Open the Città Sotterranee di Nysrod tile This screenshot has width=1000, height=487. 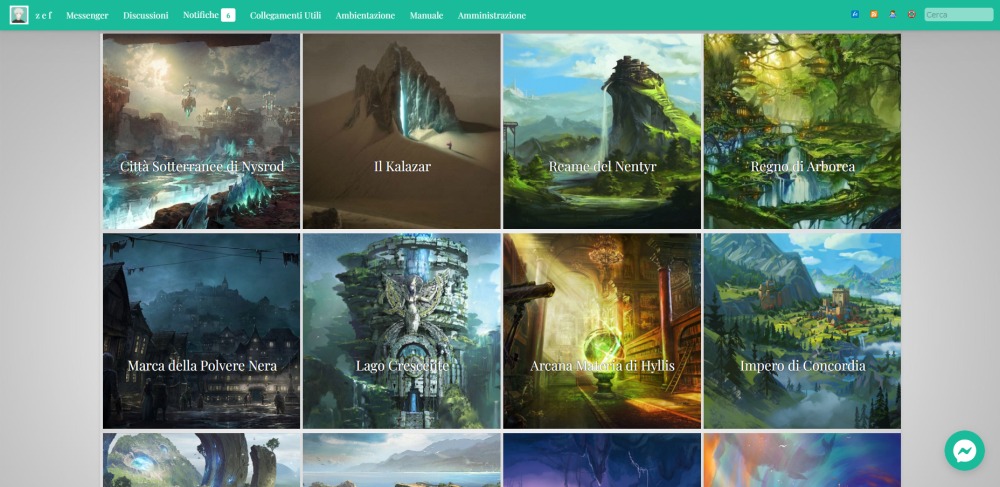(202, 131)
